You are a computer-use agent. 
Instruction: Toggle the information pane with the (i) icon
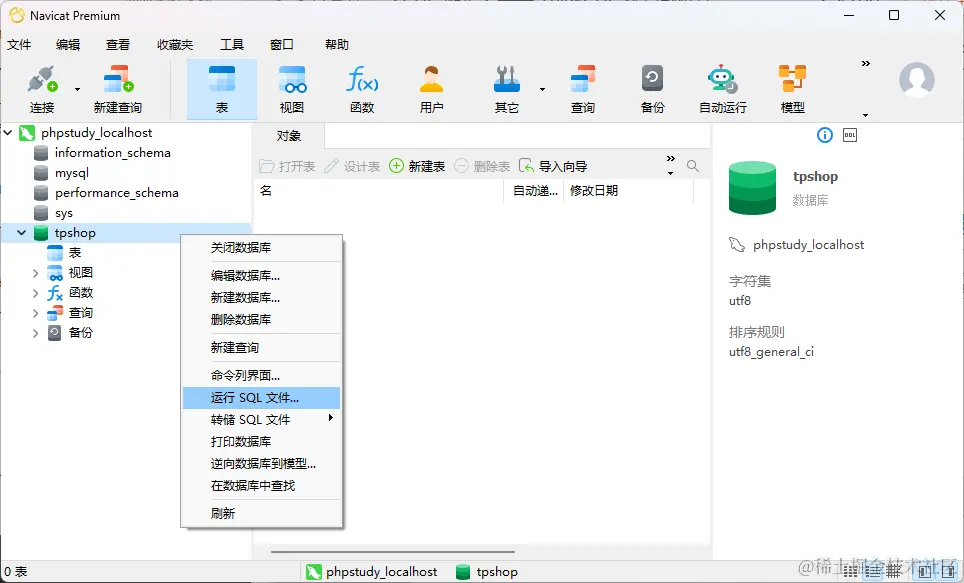(823, 135)
